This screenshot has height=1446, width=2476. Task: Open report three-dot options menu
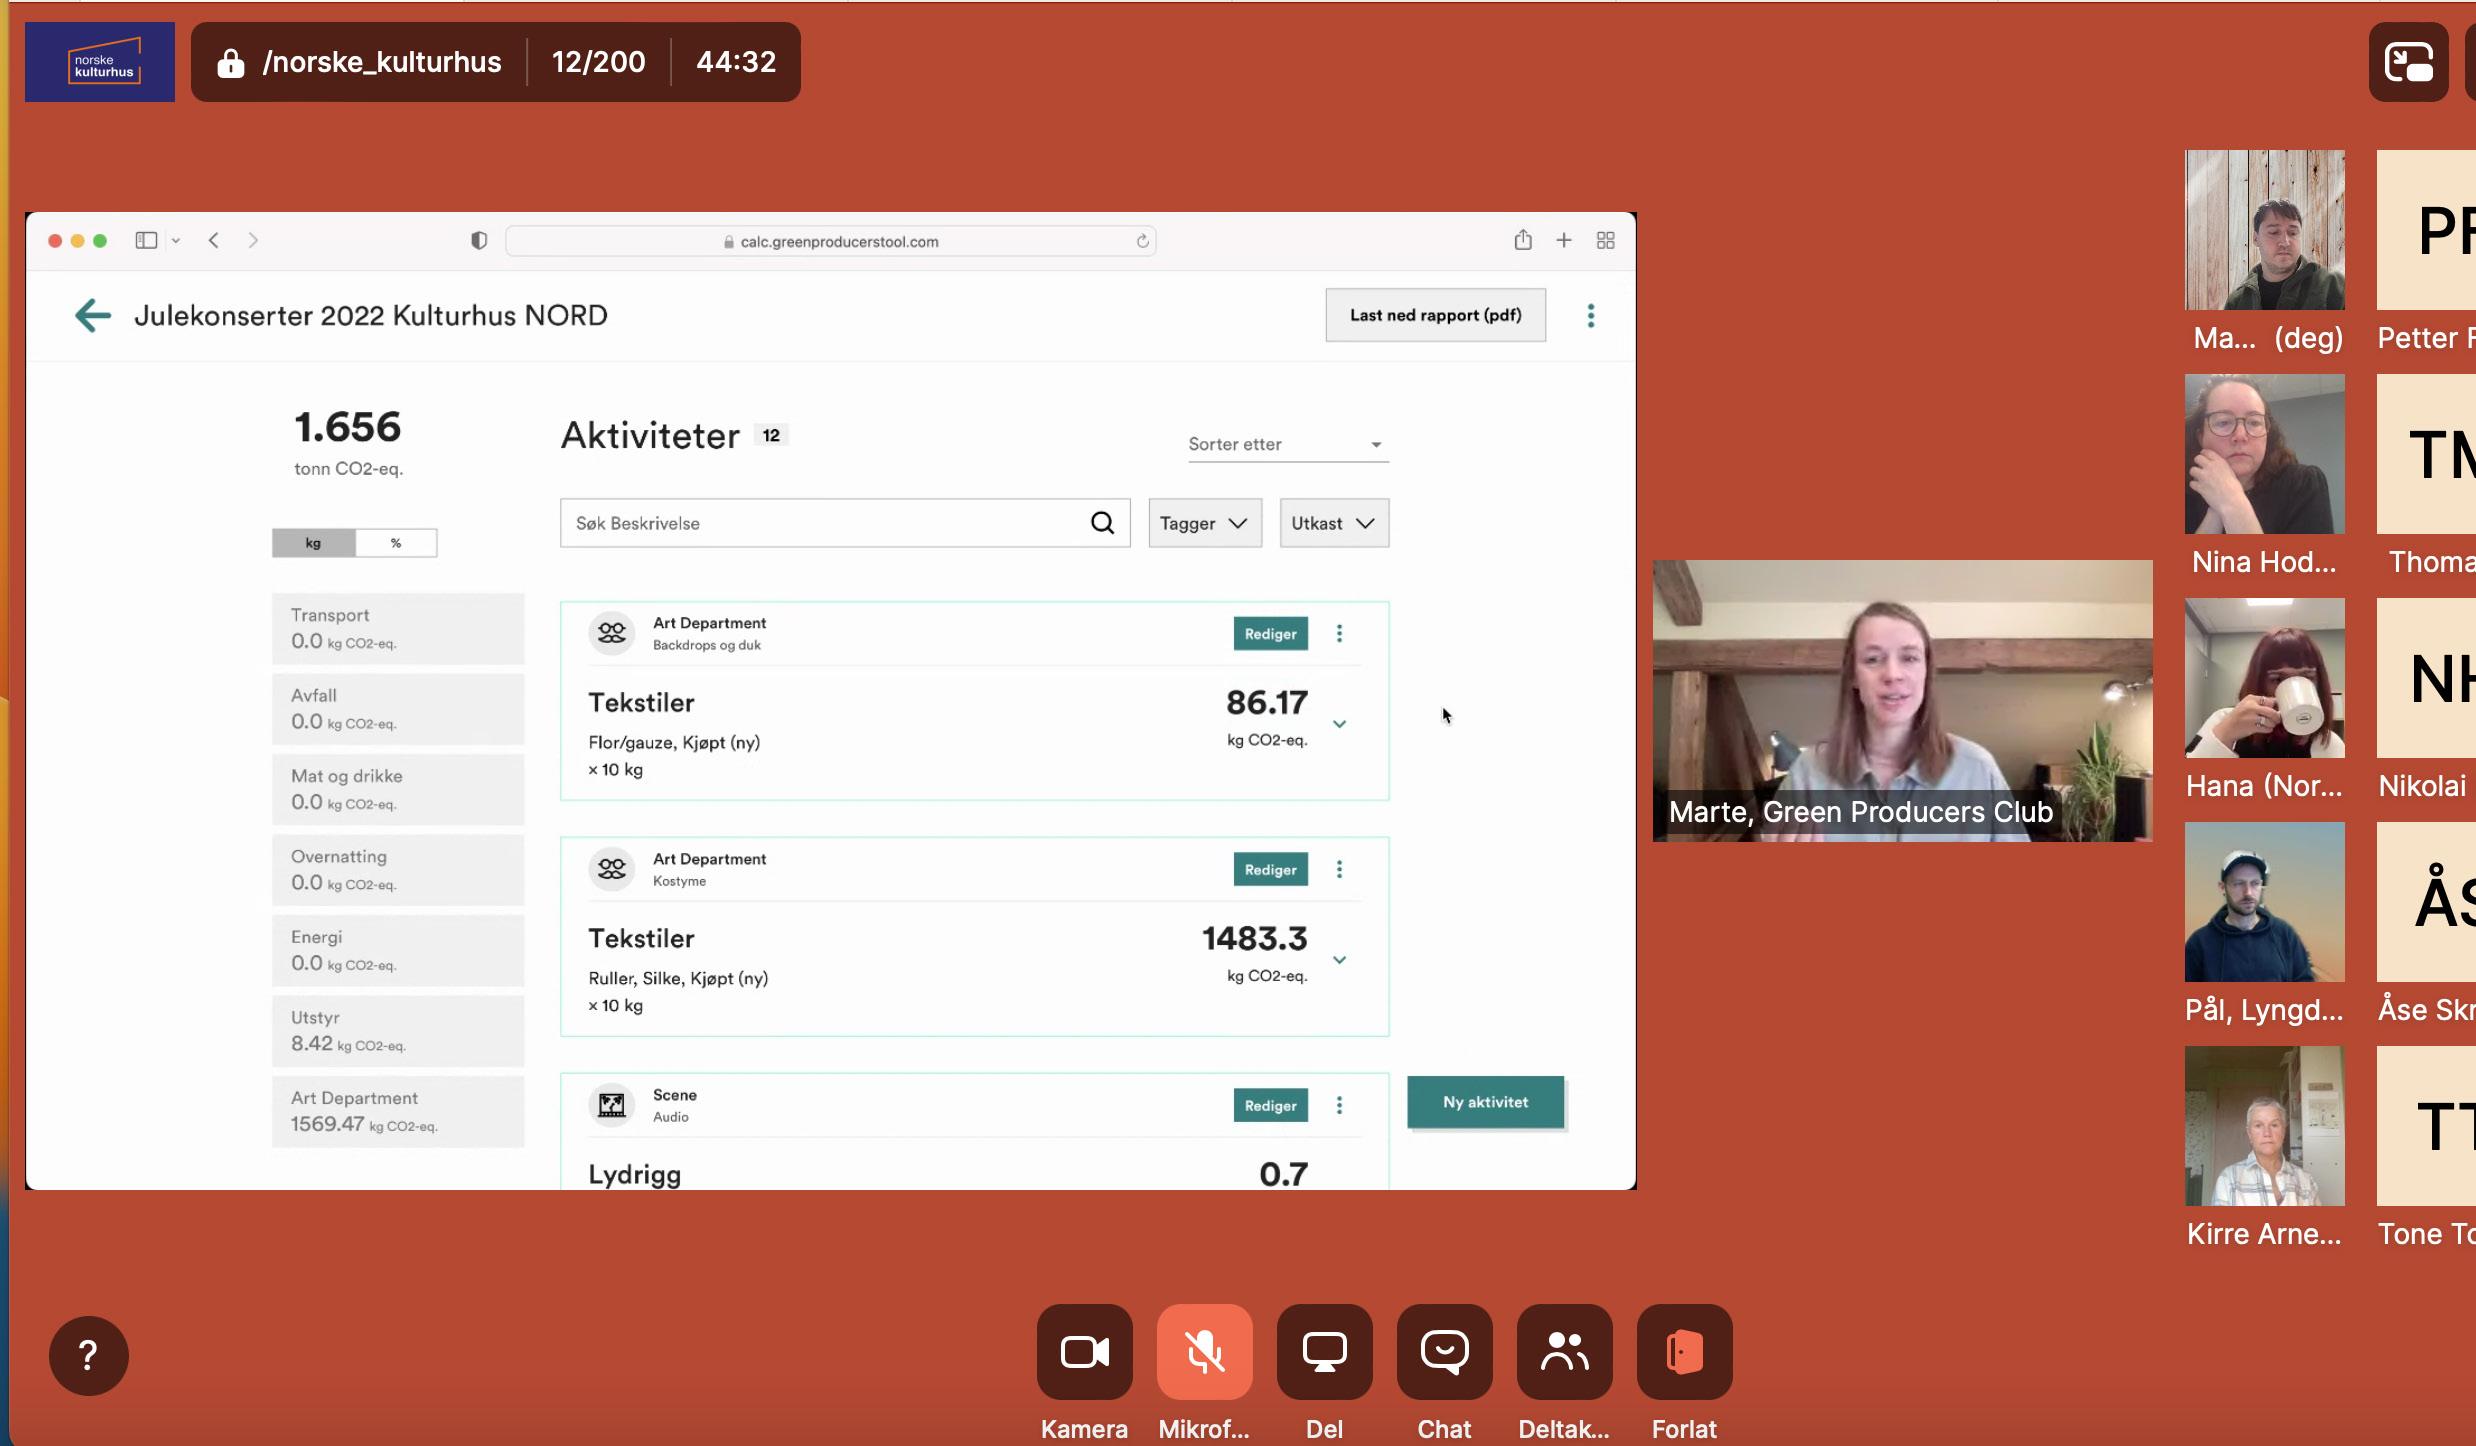[1590, 316]
